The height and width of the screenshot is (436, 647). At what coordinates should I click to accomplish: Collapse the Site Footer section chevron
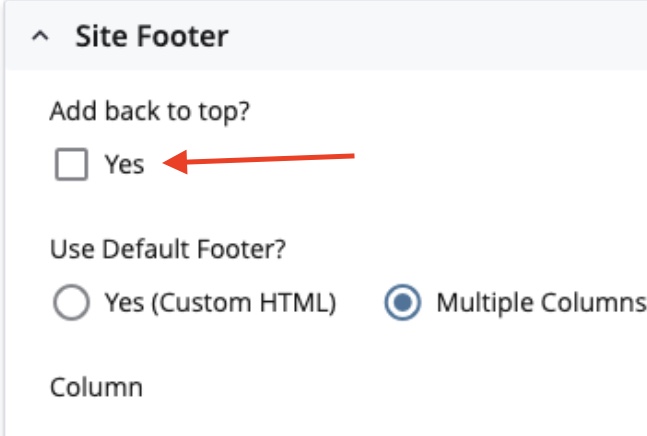tap(40, 38)
